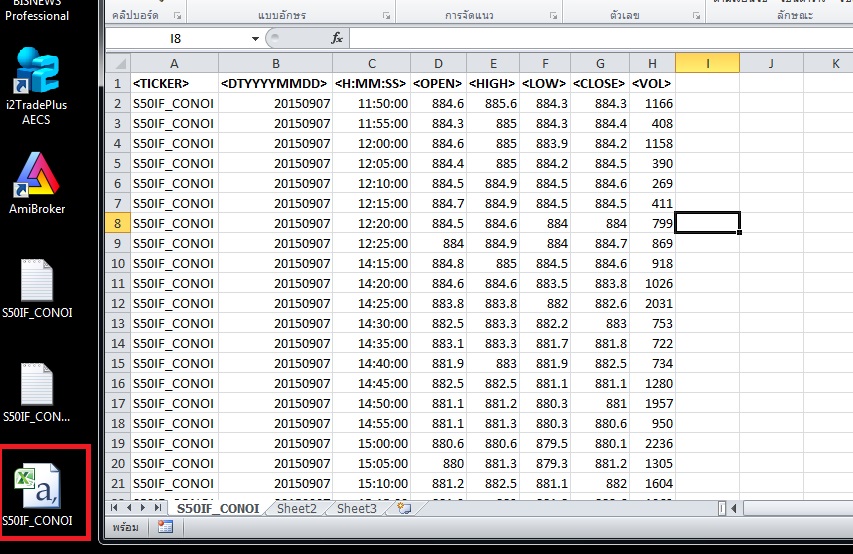The image size is (853, 554).
Task: Select the time cell 11:50:00
Action: click(x=372, y=103)
